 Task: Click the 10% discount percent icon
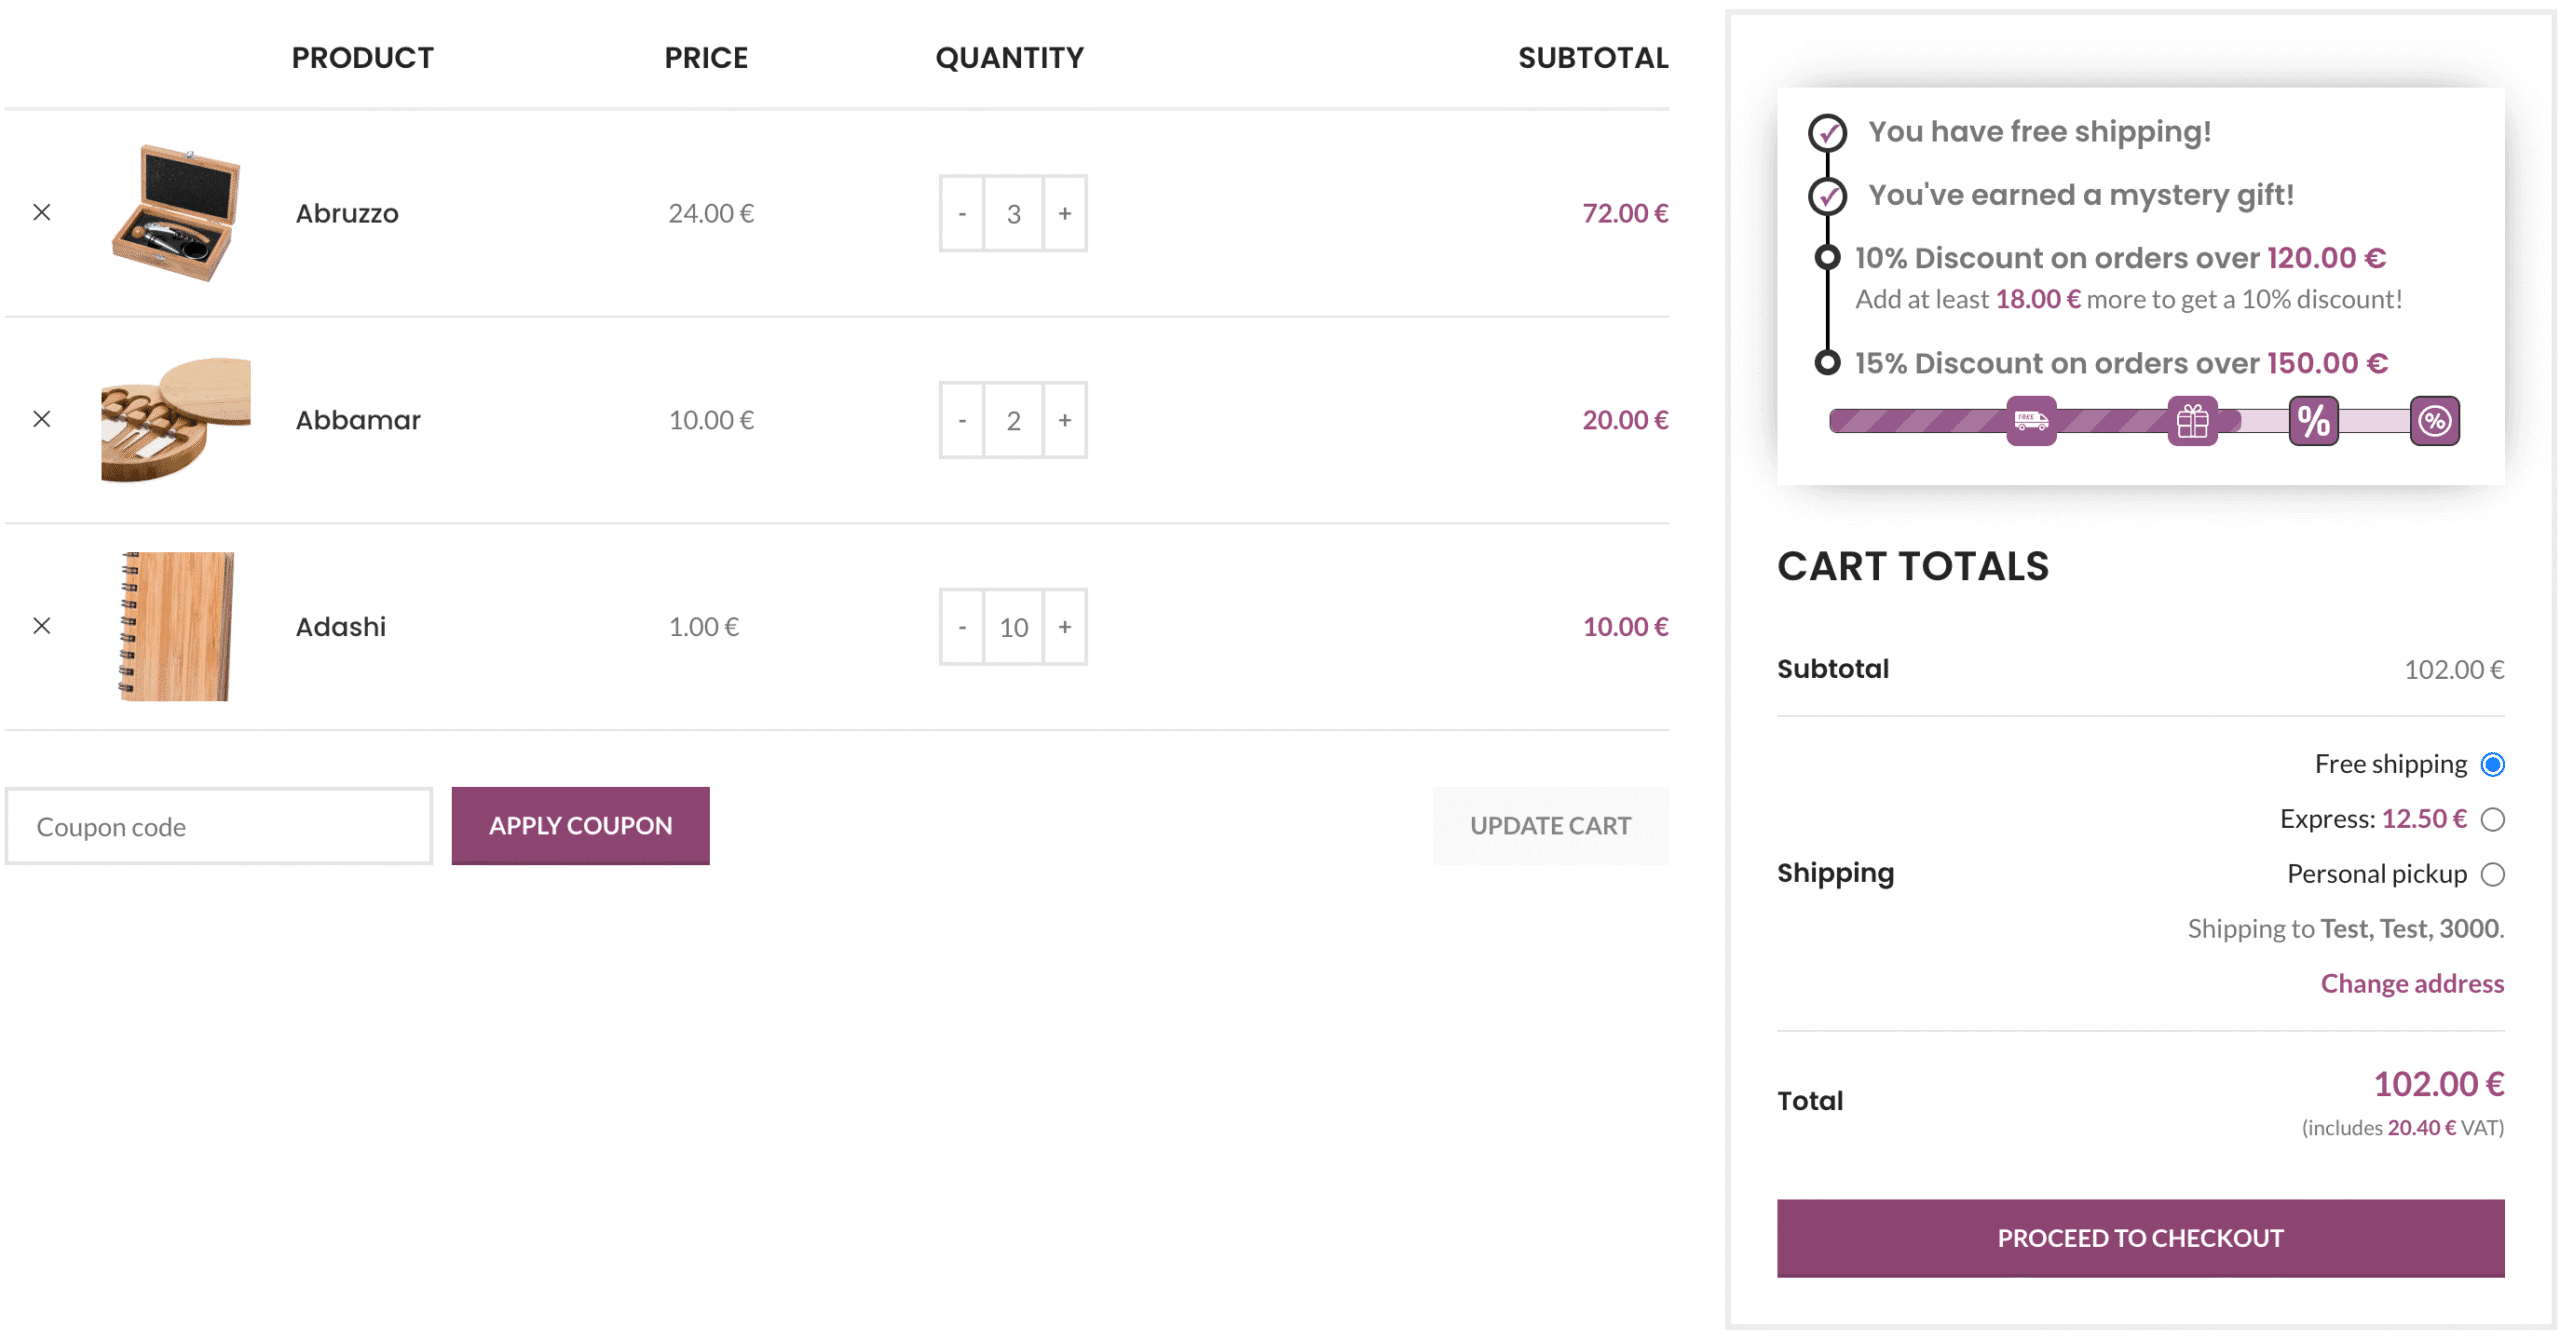(x=2312, y=421)
